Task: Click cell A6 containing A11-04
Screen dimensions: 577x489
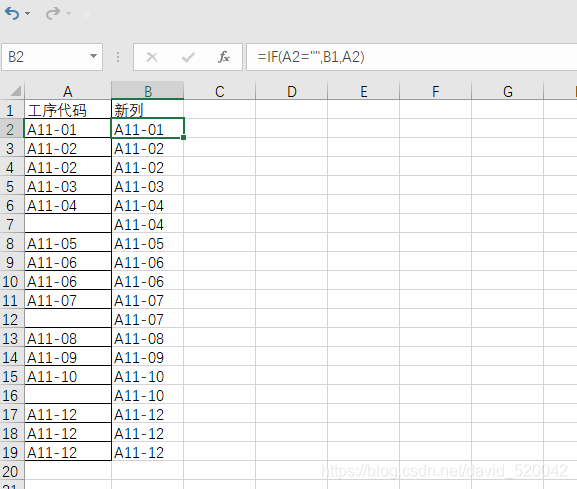Action: point(68,205)
